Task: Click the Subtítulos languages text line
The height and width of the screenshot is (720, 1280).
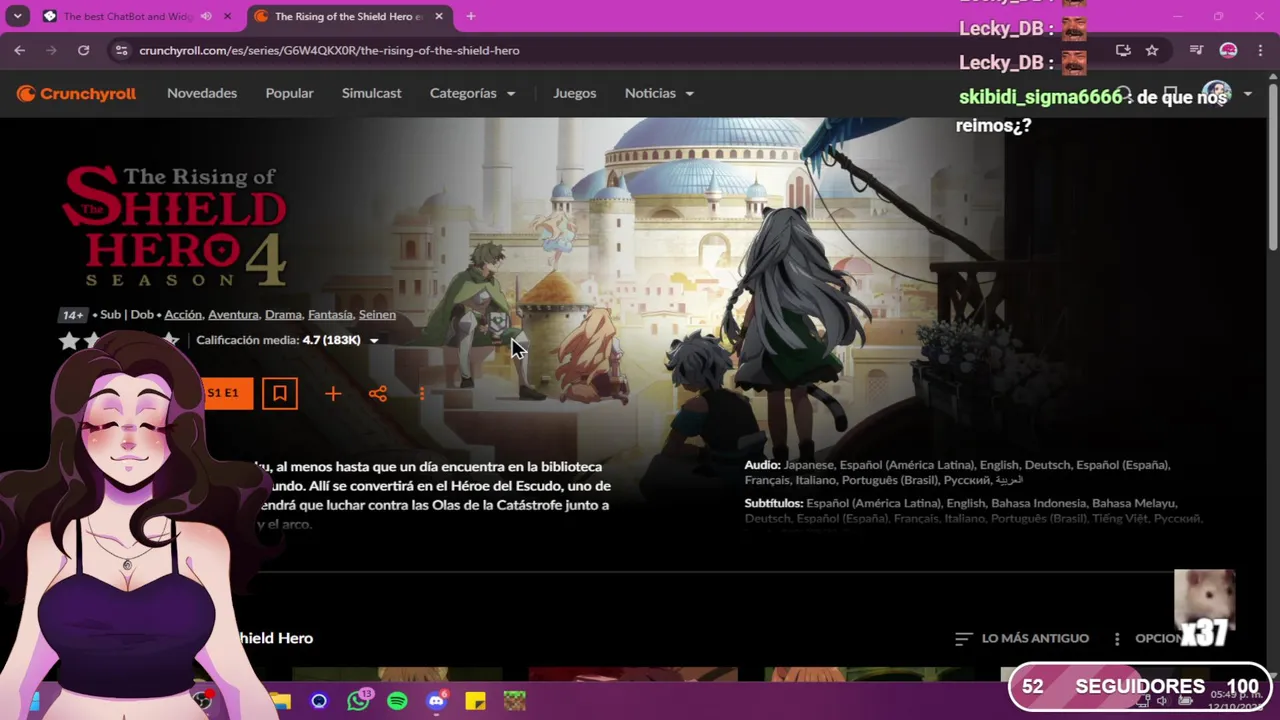Action: tap(972, 511)
